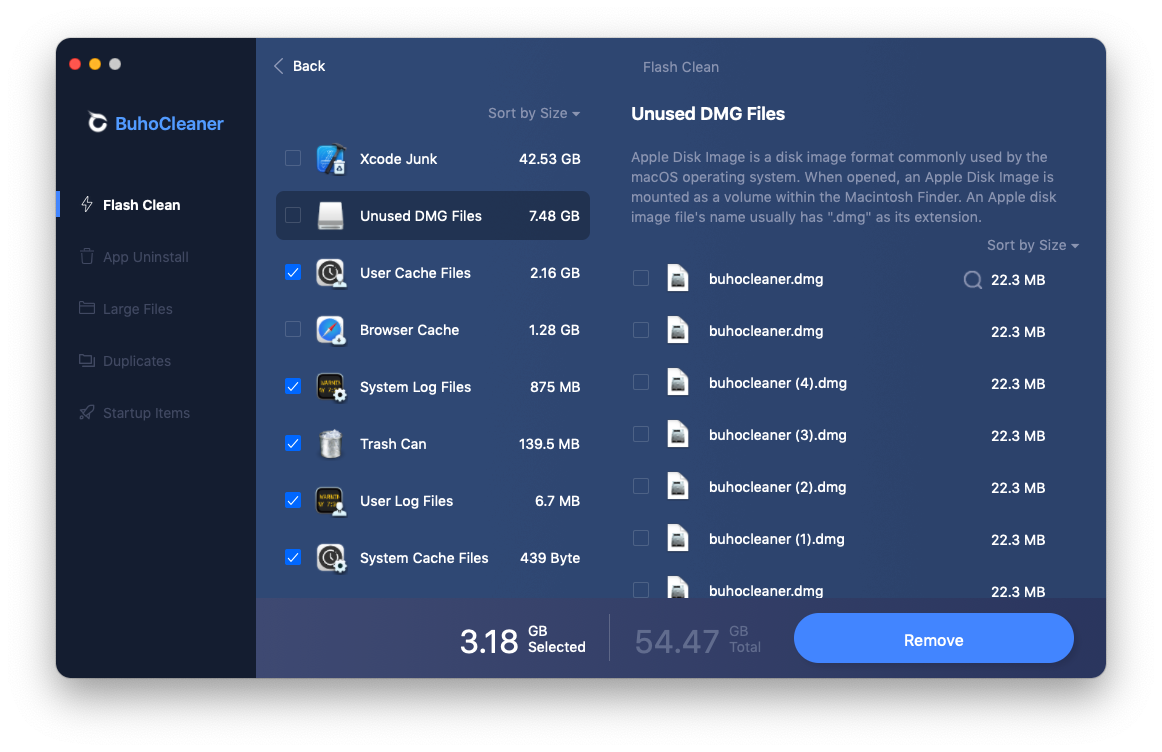Click the Unused DMG Files heading
Viewport: 1162px width, 752px height.
708,113
